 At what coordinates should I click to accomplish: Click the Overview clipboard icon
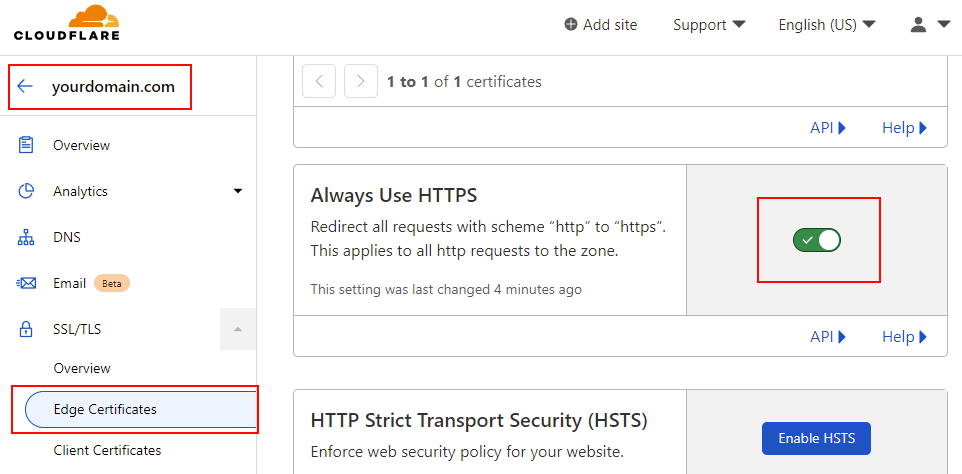tap(27, 145)
